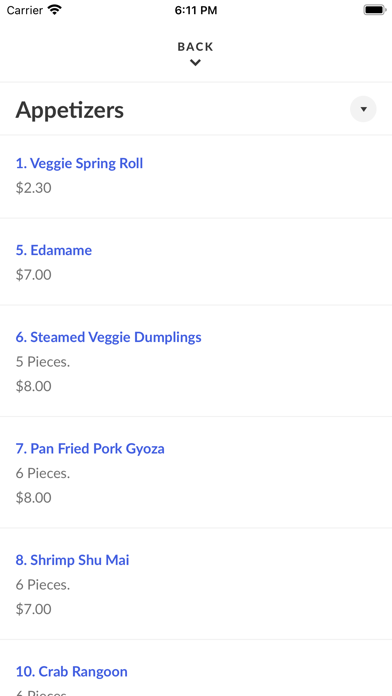Open 7. Pan Fried Pork Gyoza

point(90,449)
